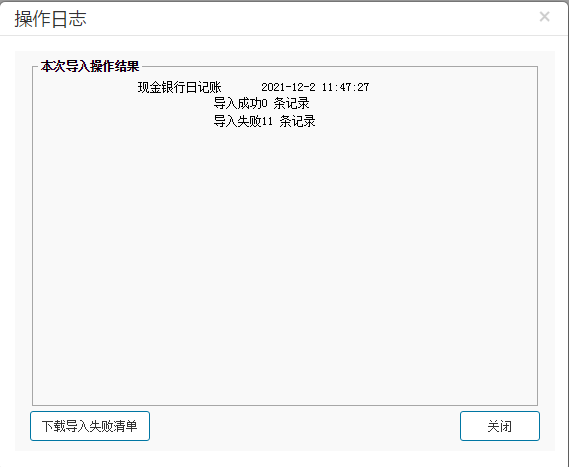The image size is (569, 467).
Task: Click the failure count number 11
Action: [x=267, y=121]
